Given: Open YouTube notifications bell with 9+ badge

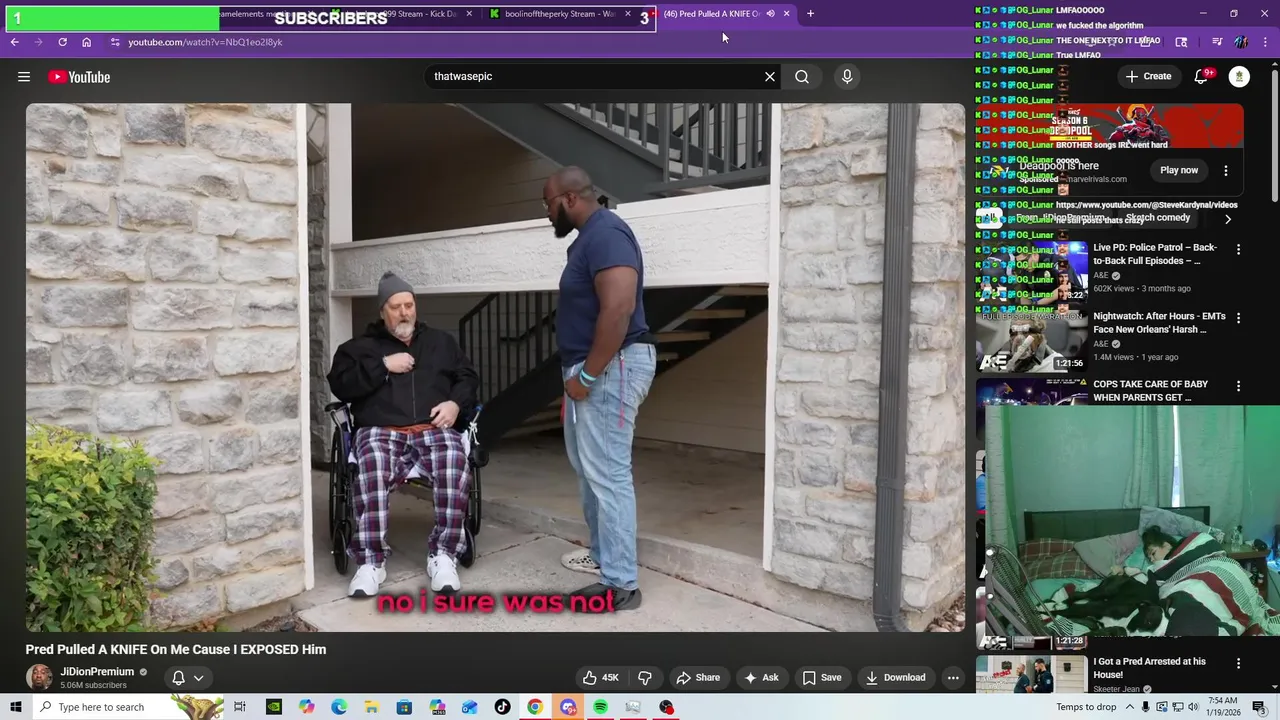Looking at the screenshot, I should (x=1202, y=76).
